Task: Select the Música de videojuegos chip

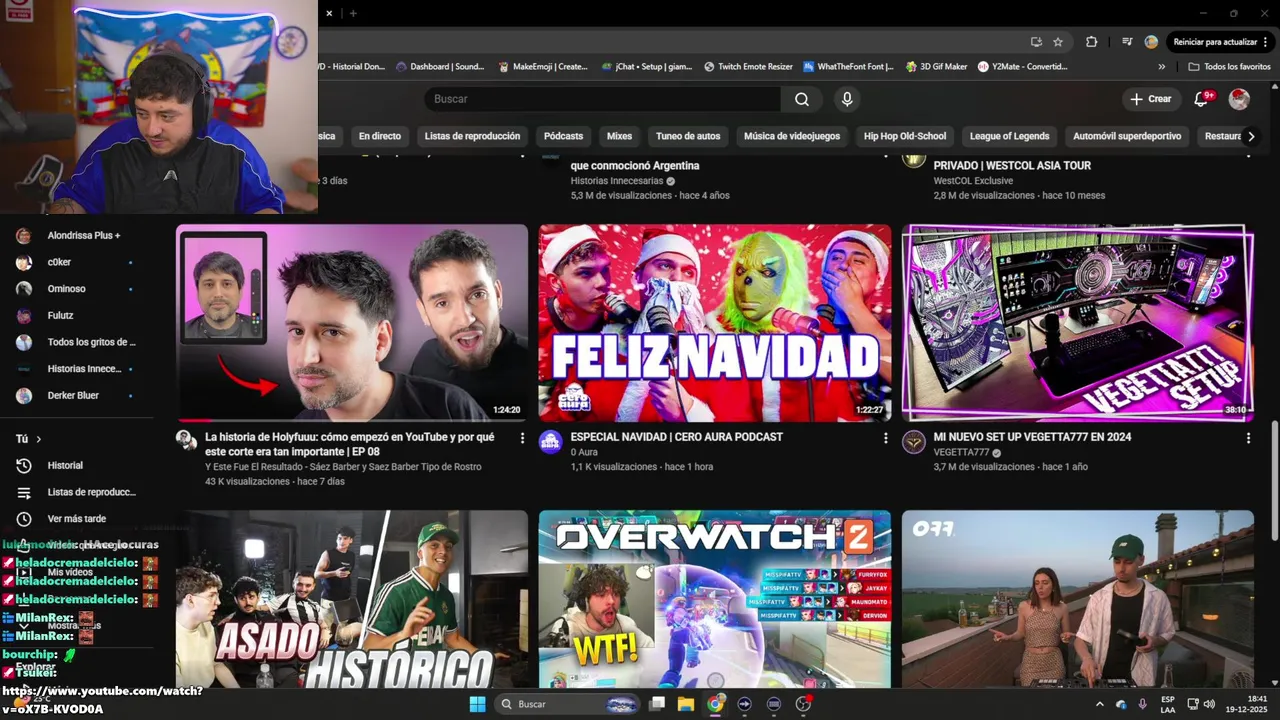Action: click(792, 136)
